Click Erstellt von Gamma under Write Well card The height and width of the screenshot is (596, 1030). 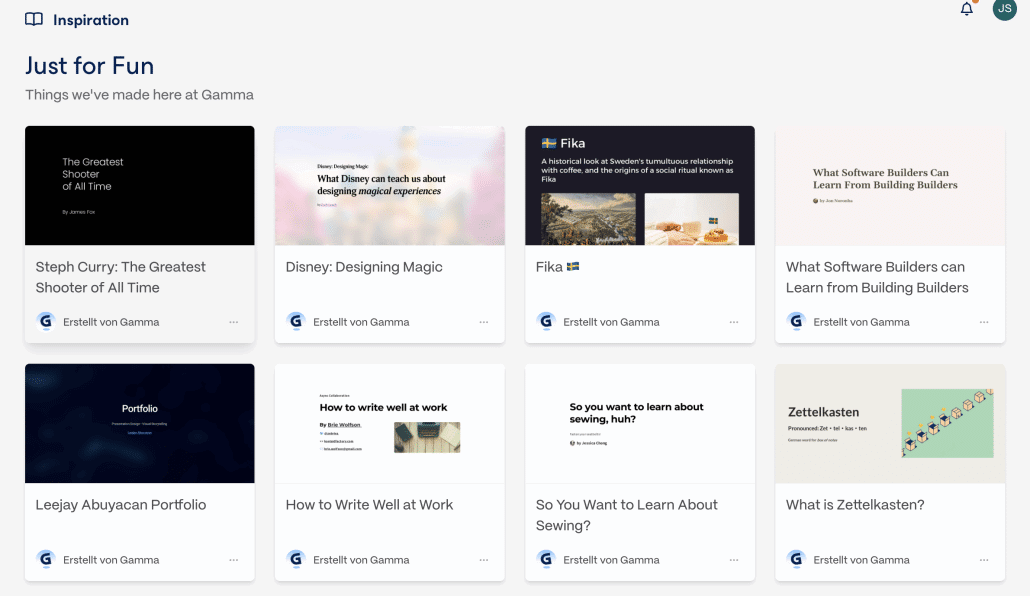pos(361,560)
